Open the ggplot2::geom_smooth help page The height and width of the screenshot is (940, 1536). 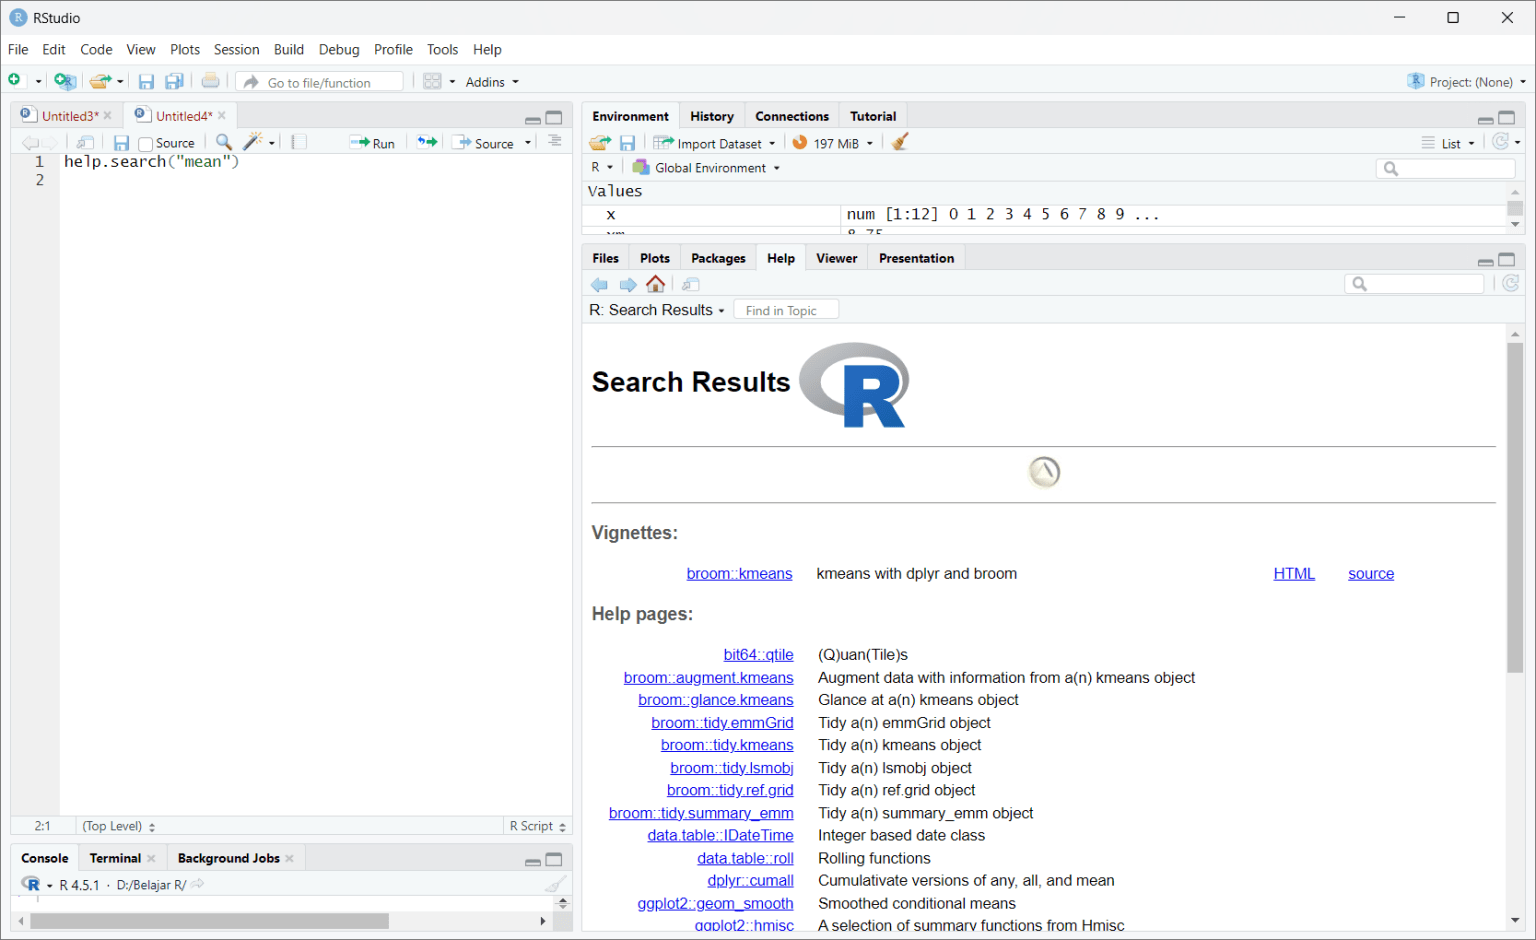pos(715,904)
